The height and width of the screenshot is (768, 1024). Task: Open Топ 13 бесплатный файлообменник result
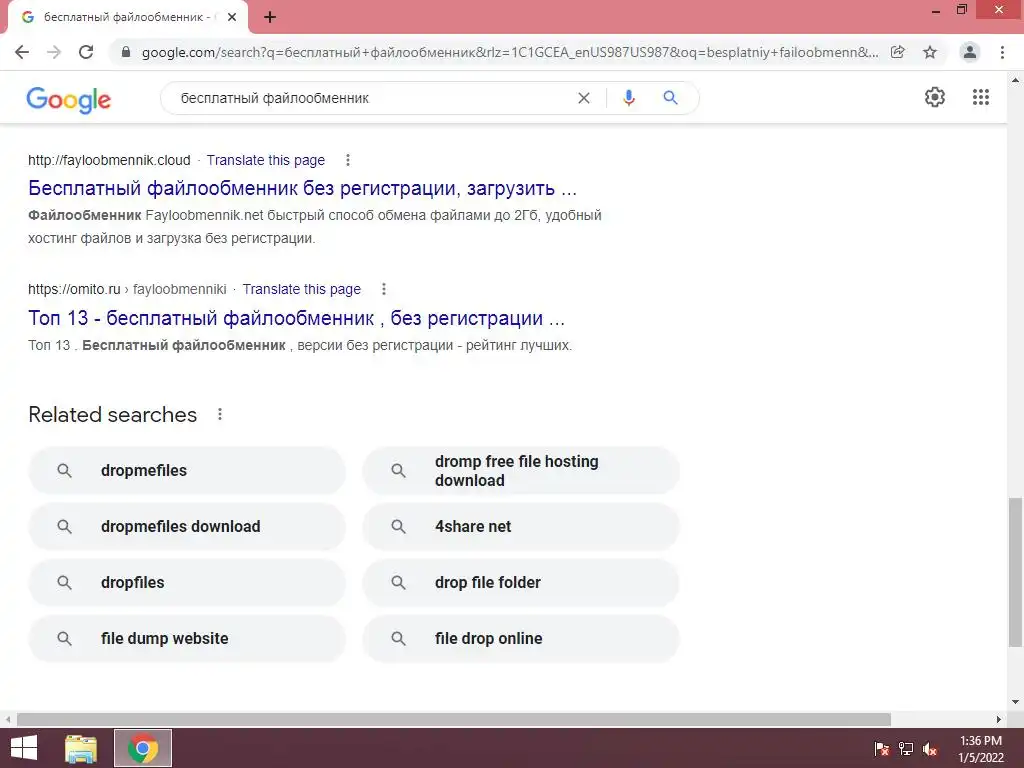296,318
